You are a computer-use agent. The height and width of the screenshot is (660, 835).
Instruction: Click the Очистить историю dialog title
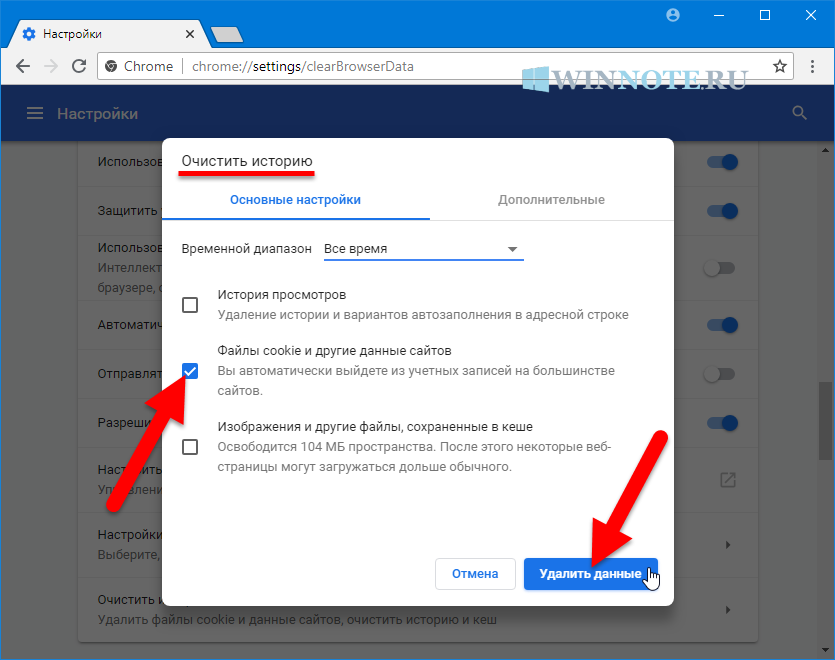click(x=247, y=161)
